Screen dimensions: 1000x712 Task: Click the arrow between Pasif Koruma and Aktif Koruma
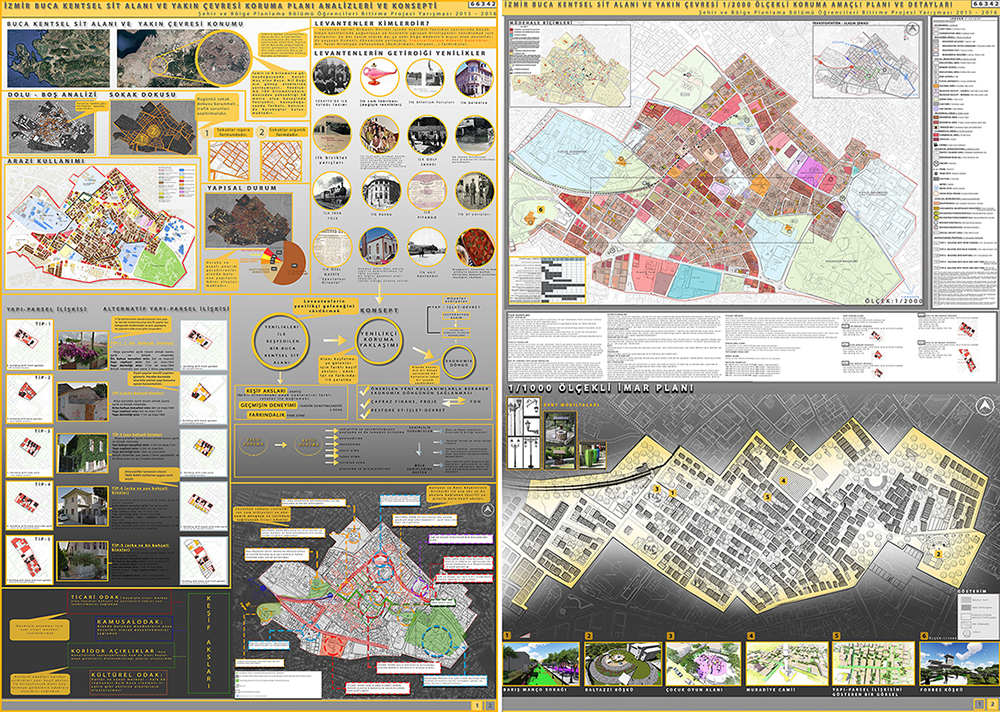tap(281, 445)
